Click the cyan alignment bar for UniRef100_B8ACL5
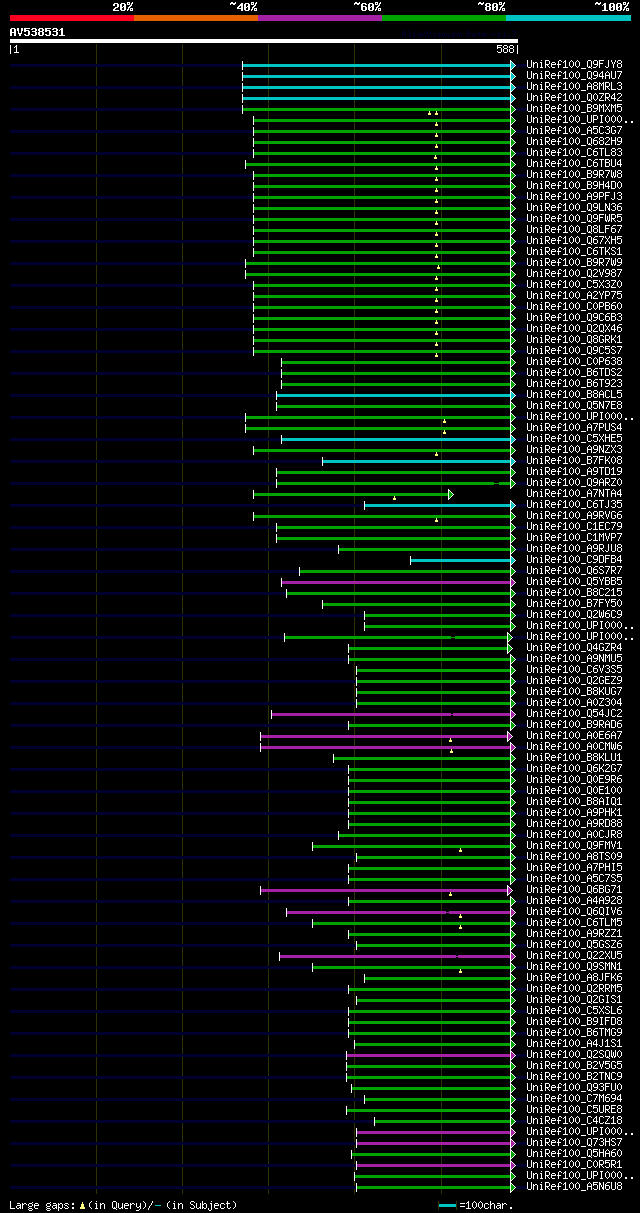 click(x=396, y=394)
